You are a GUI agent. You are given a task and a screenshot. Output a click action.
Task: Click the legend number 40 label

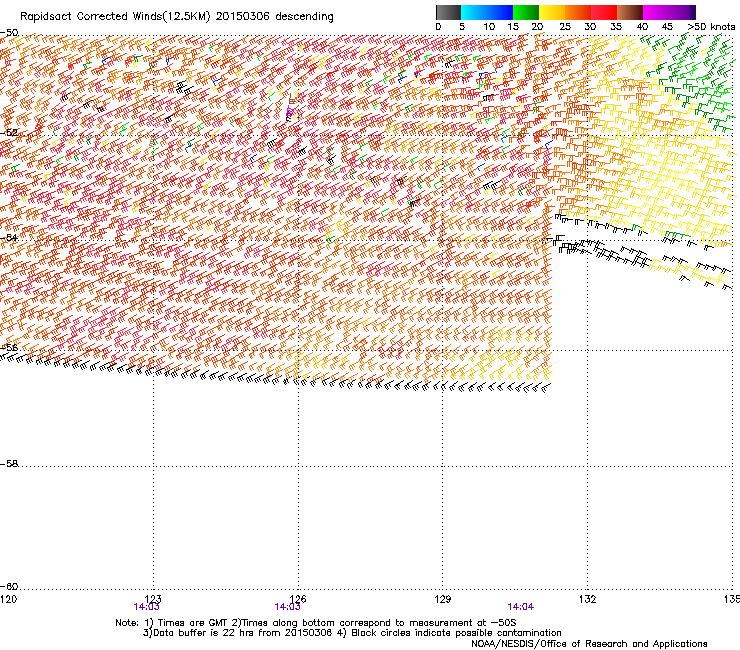[x=642, y=27]
